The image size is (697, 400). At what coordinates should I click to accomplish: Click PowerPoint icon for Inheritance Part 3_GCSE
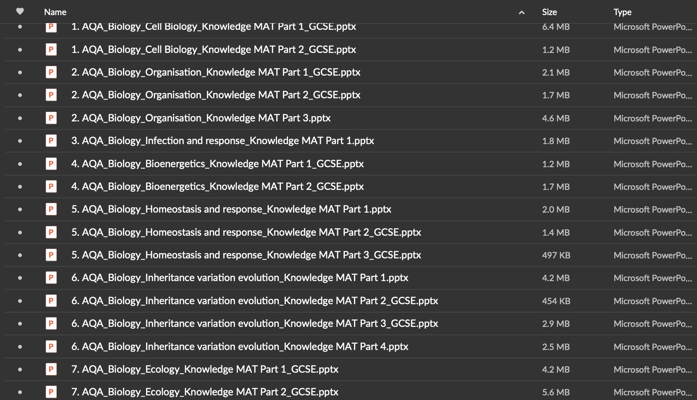tap(51, 323)
